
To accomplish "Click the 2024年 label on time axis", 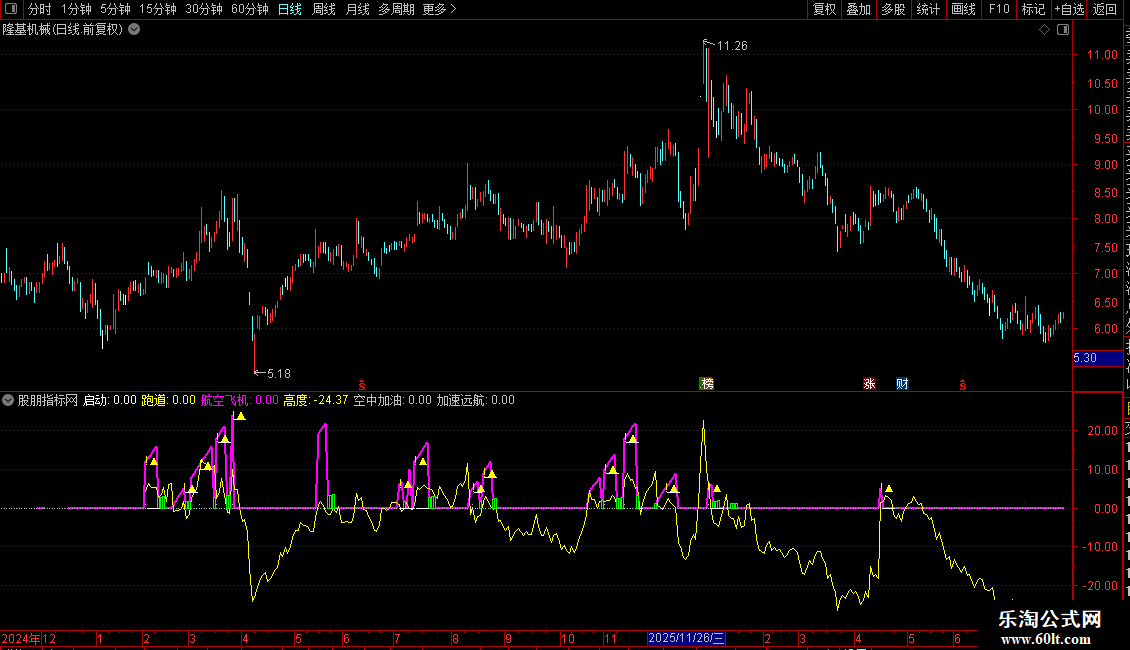I will (x=21, y=638).
